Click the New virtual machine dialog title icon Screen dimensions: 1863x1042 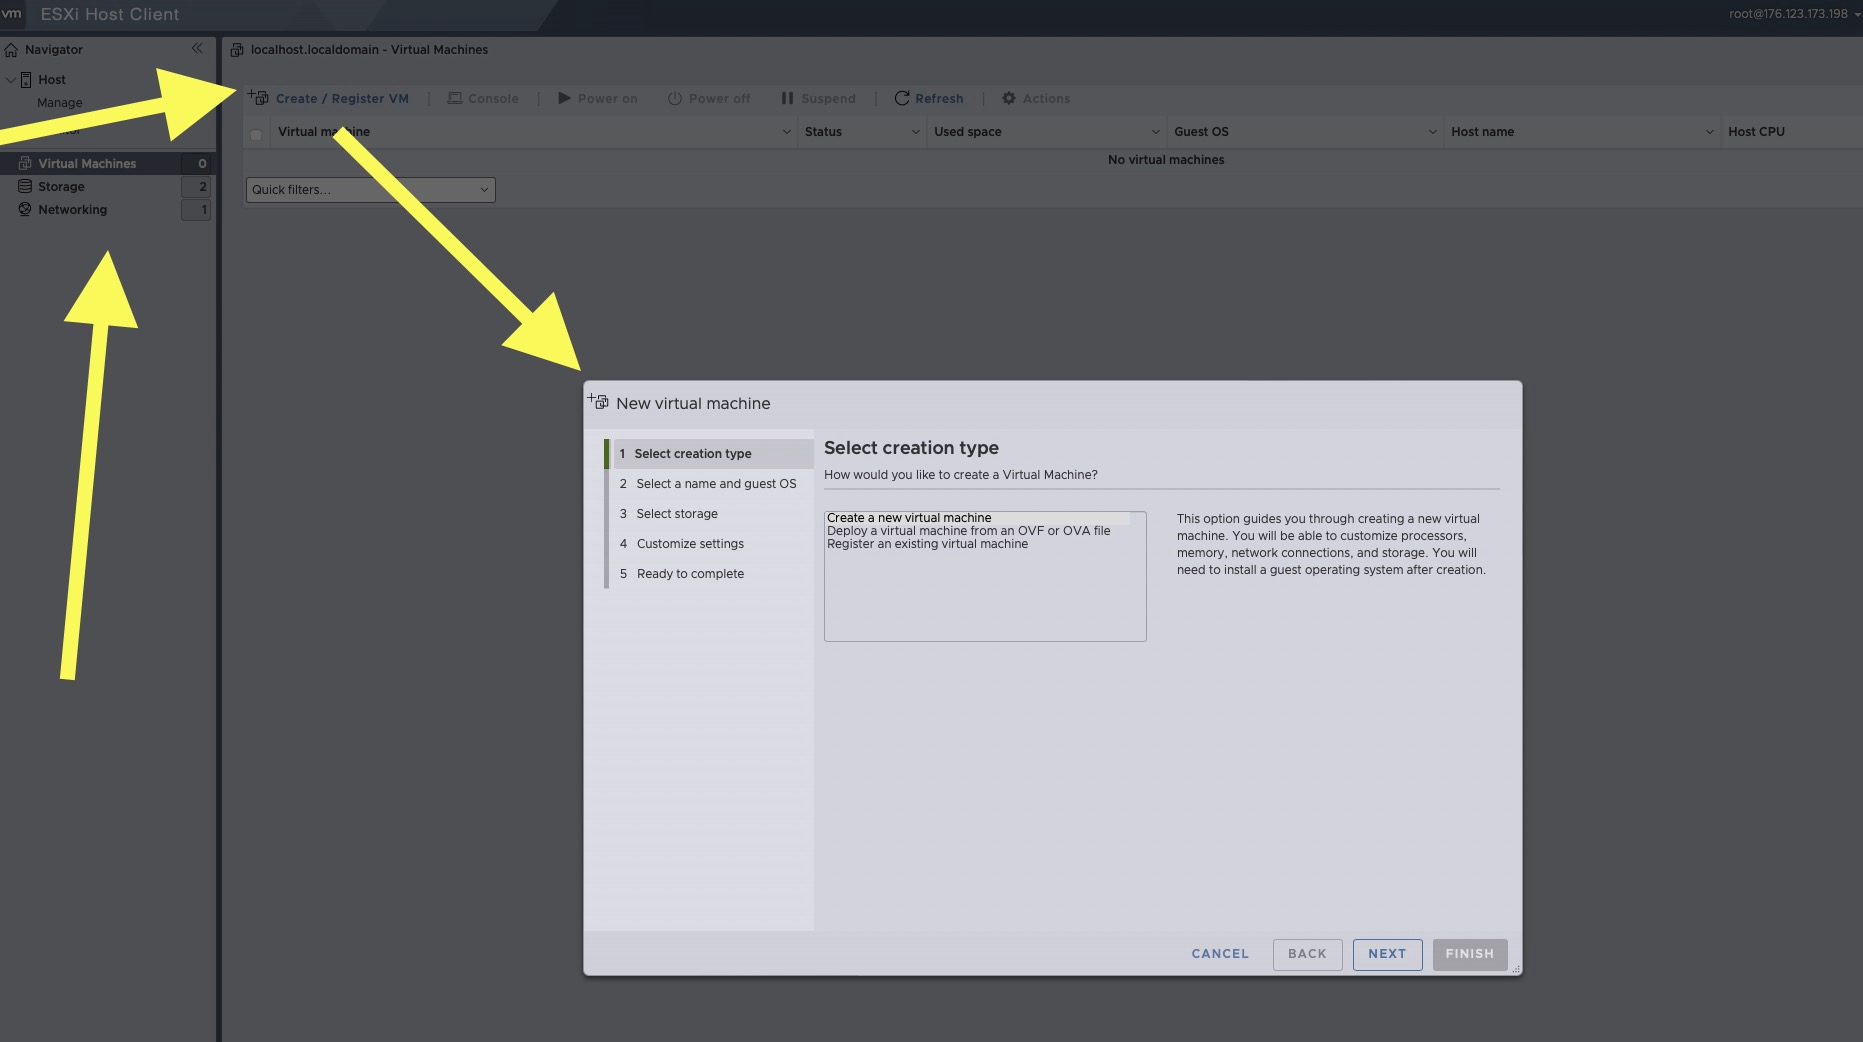tap(598, 401)
